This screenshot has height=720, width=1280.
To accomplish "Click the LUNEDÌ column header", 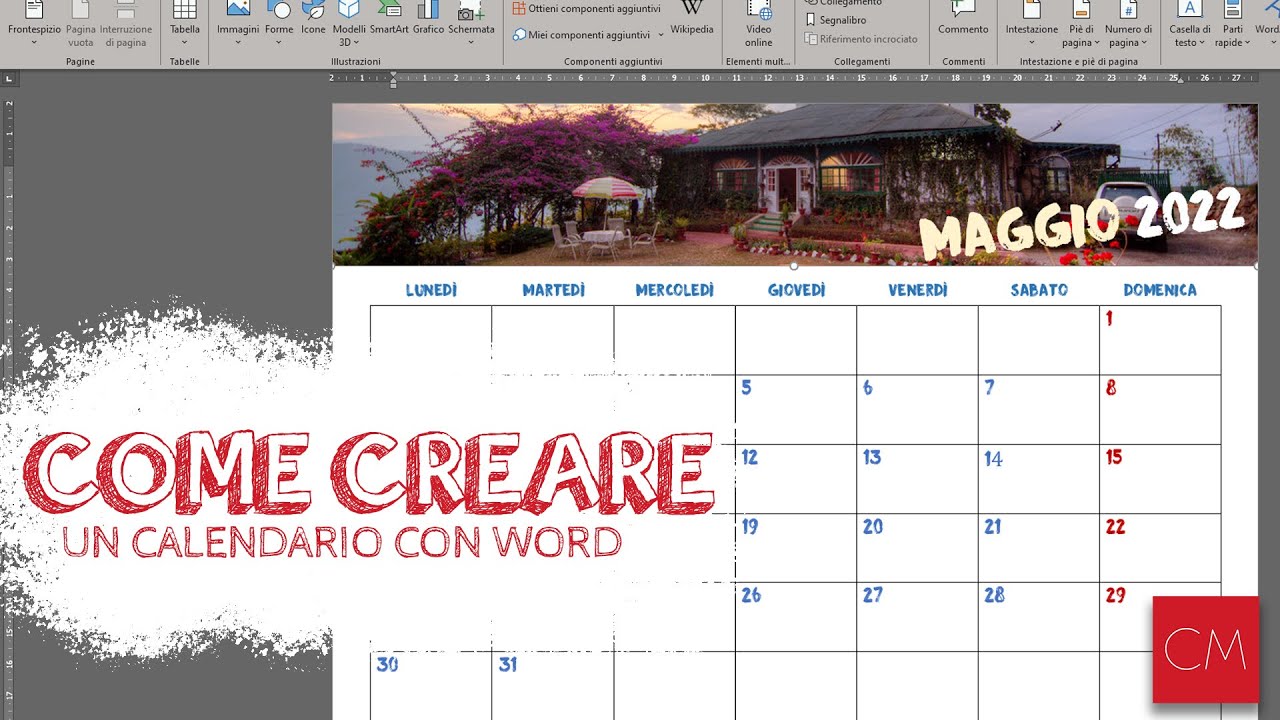I will (x=431, y=290).
